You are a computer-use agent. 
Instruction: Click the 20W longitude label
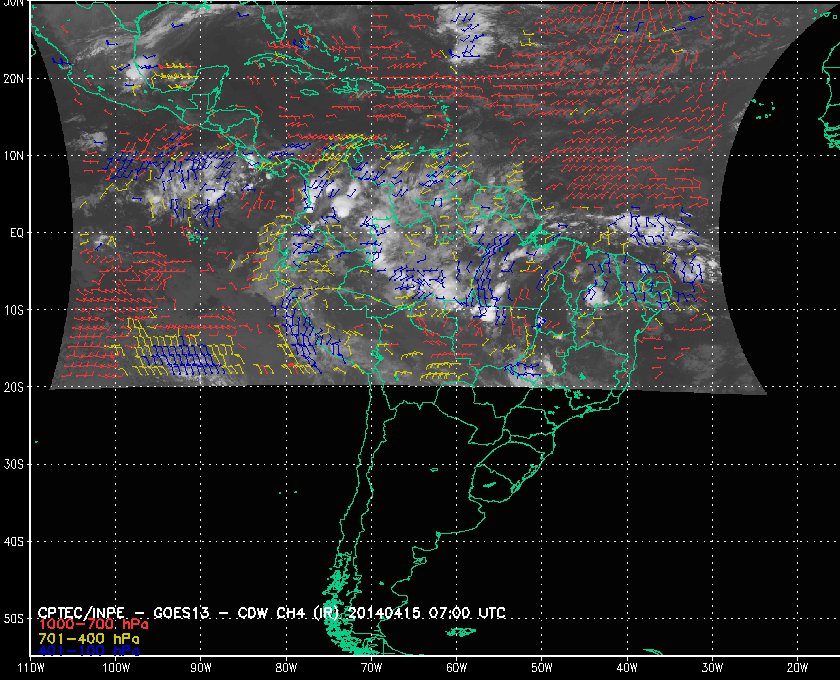(x=797, y=668)
